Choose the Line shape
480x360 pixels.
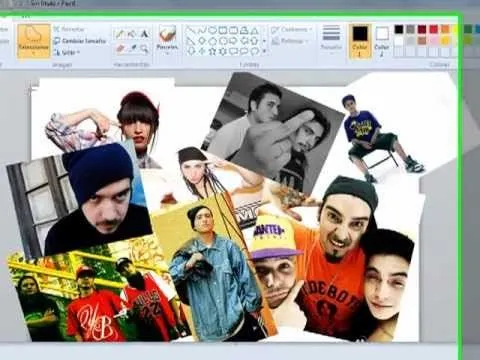point(191,31)
